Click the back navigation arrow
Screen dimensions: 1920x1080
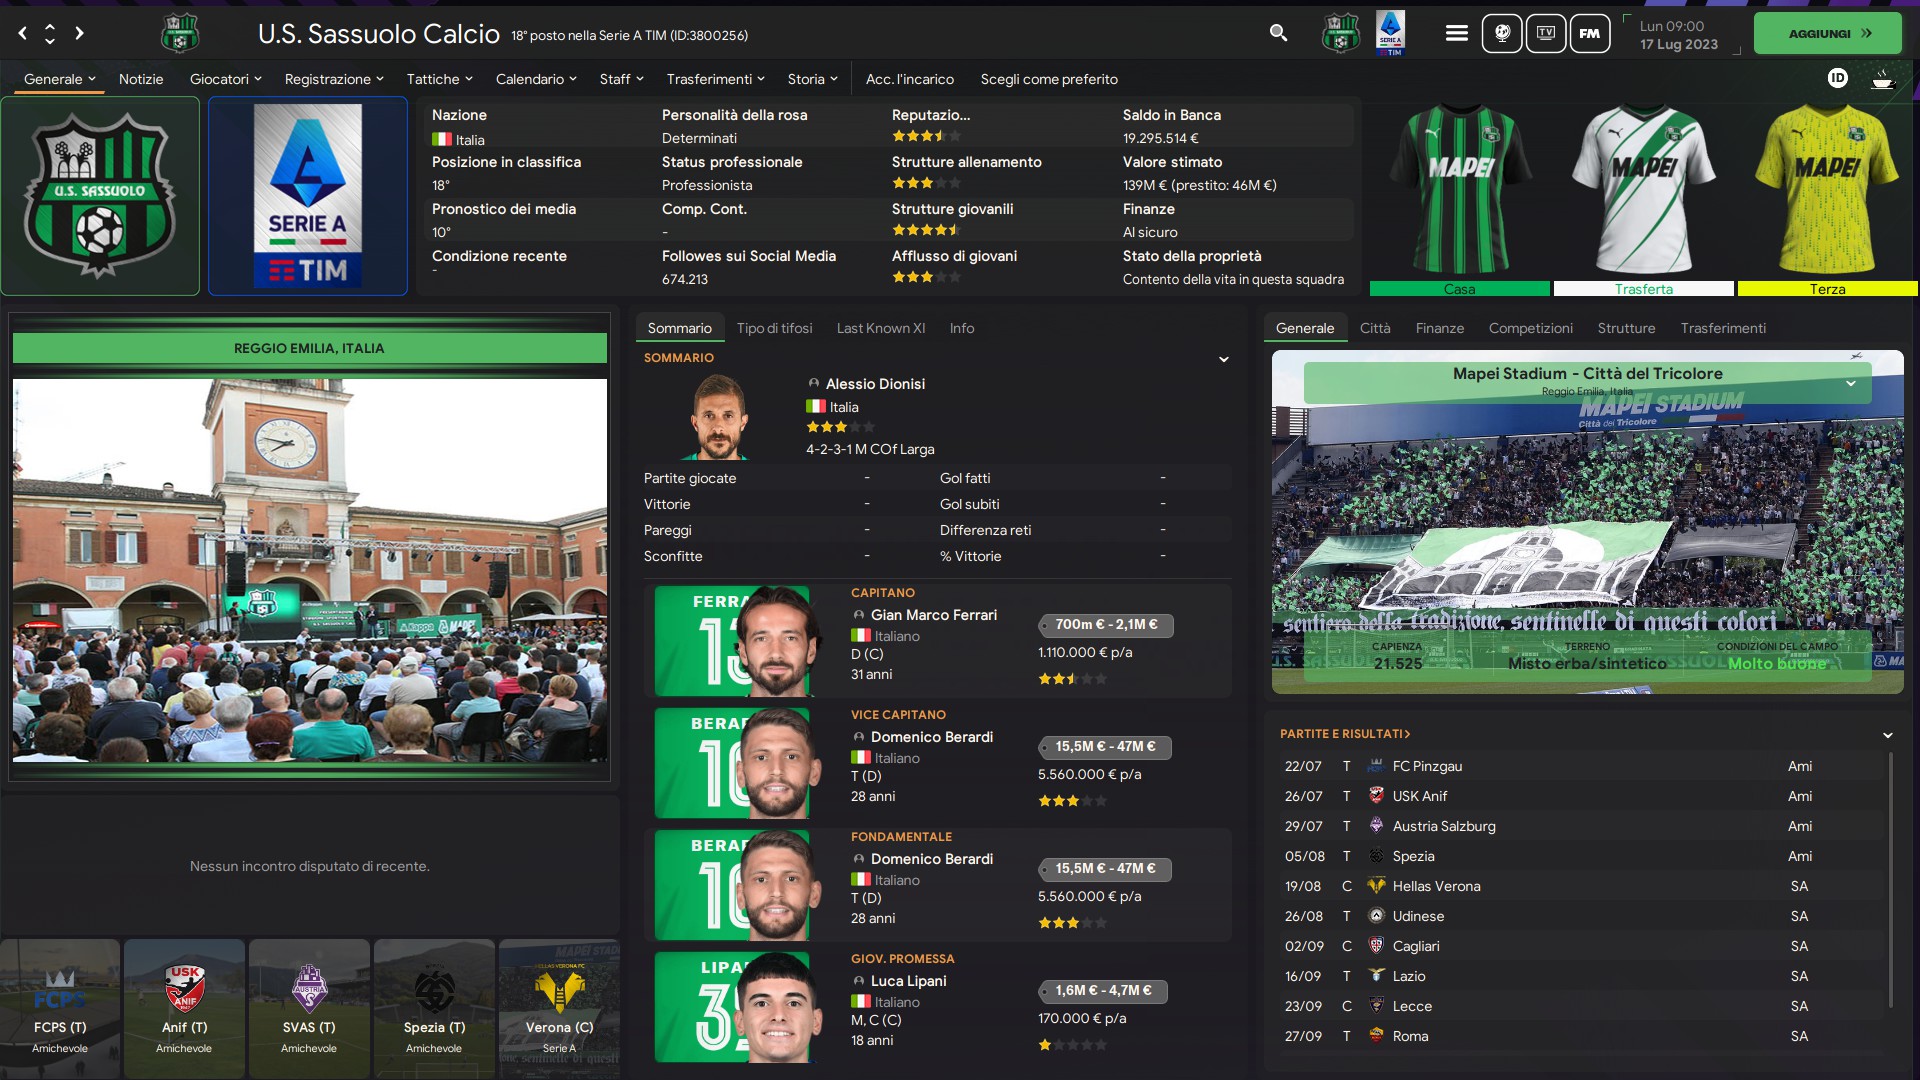[22, 33]
